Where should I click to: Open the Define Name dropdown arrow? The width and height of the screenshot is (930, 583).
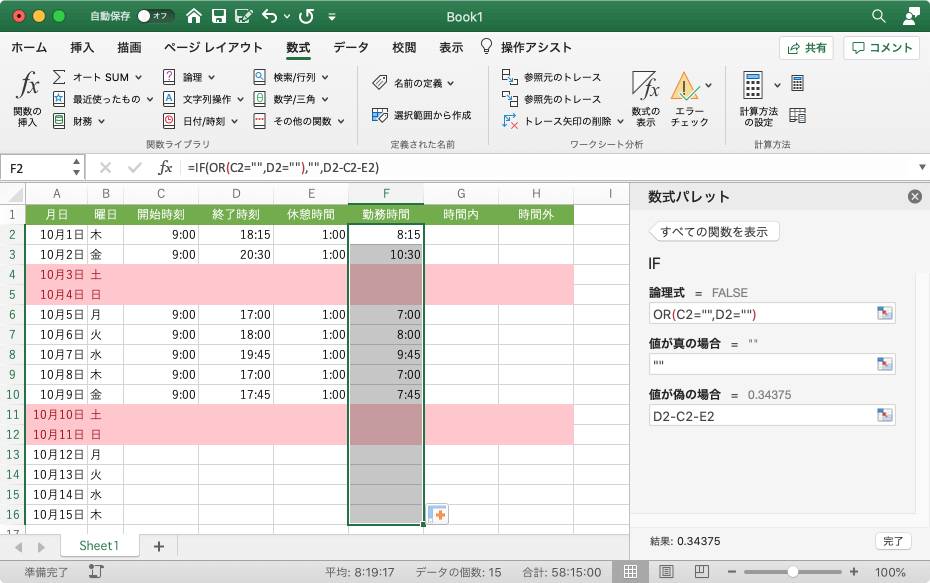451,83
